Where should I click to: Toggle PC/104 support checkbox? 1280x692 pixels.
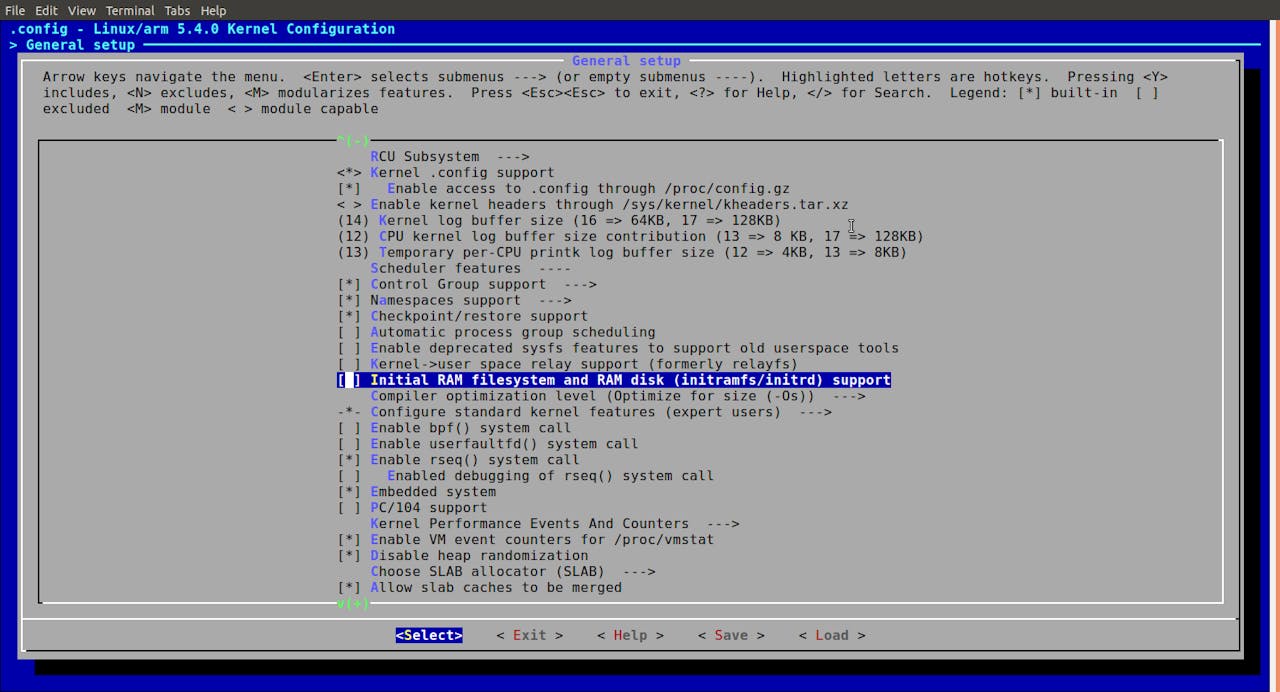[x=412, y=508]
